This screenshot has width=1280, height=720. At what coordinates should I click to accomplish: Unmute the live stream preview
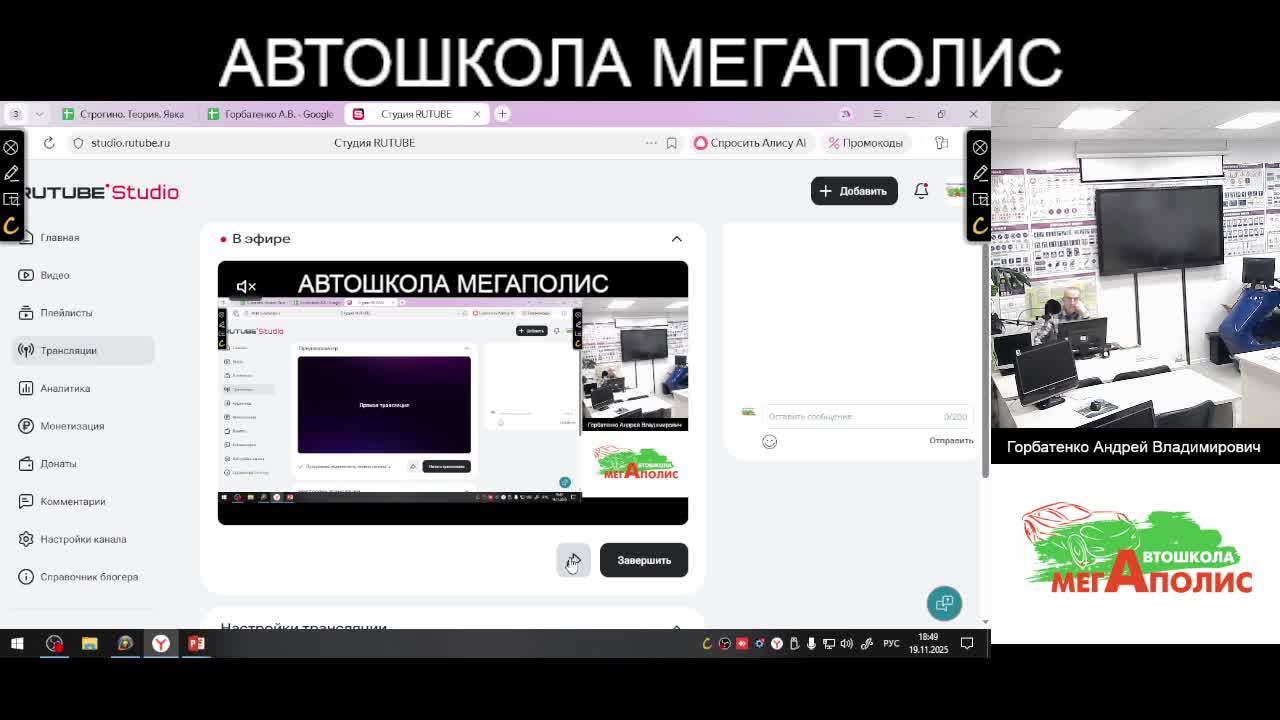click(246, 287)
